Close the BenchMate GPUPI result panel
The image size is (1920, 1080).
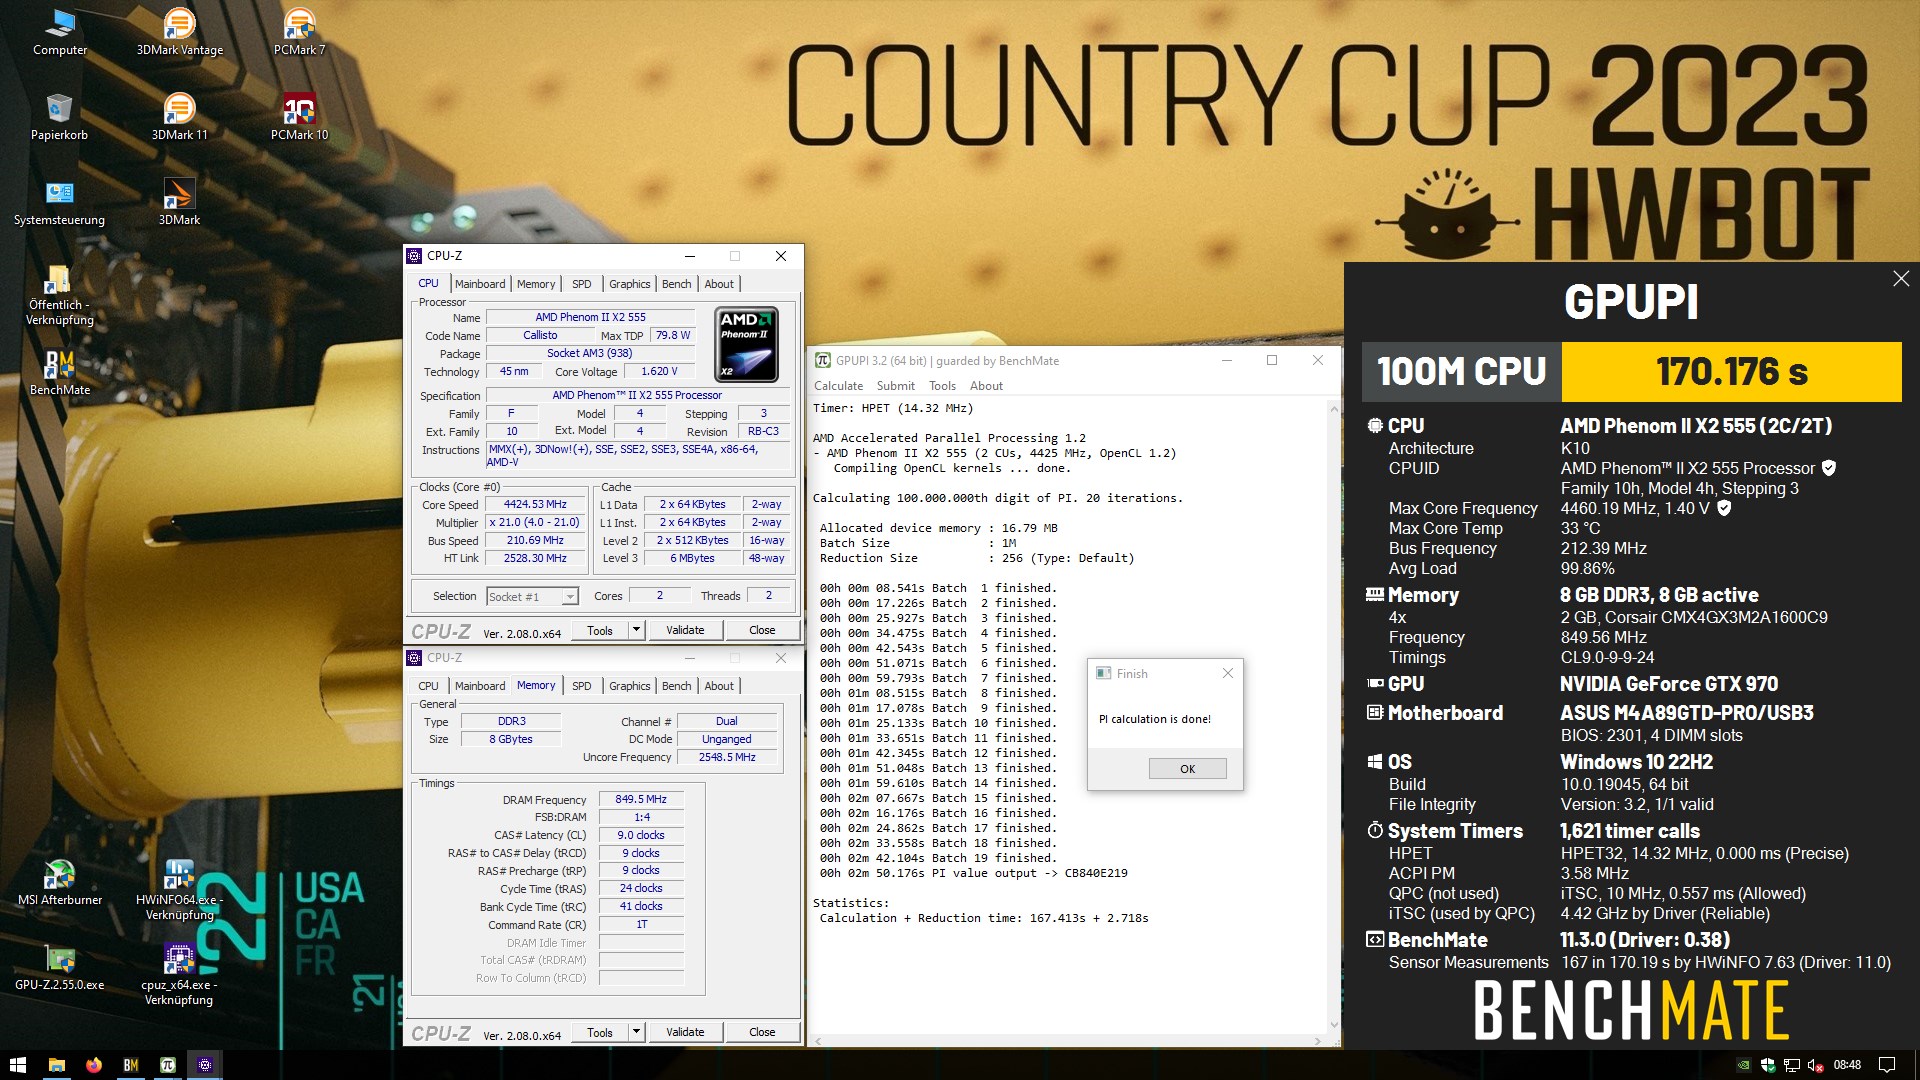coord(1900,279)
